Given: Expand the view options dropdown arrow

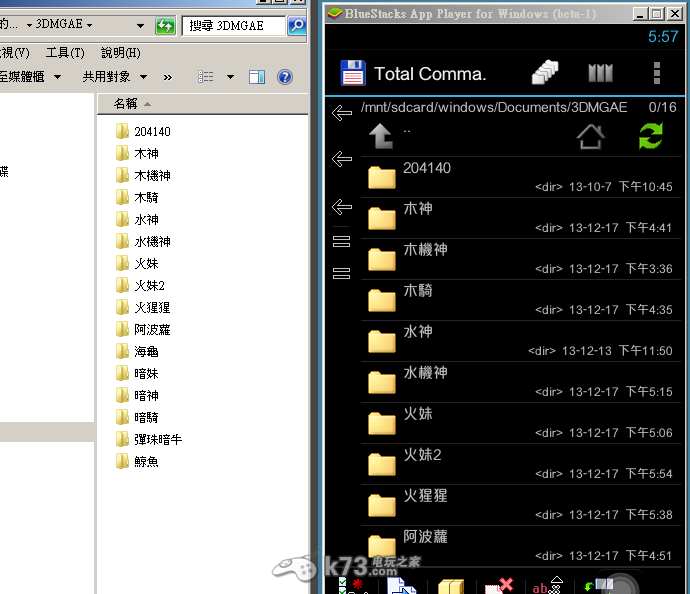Looking at the screenshot, I should [x=230, y=77].
